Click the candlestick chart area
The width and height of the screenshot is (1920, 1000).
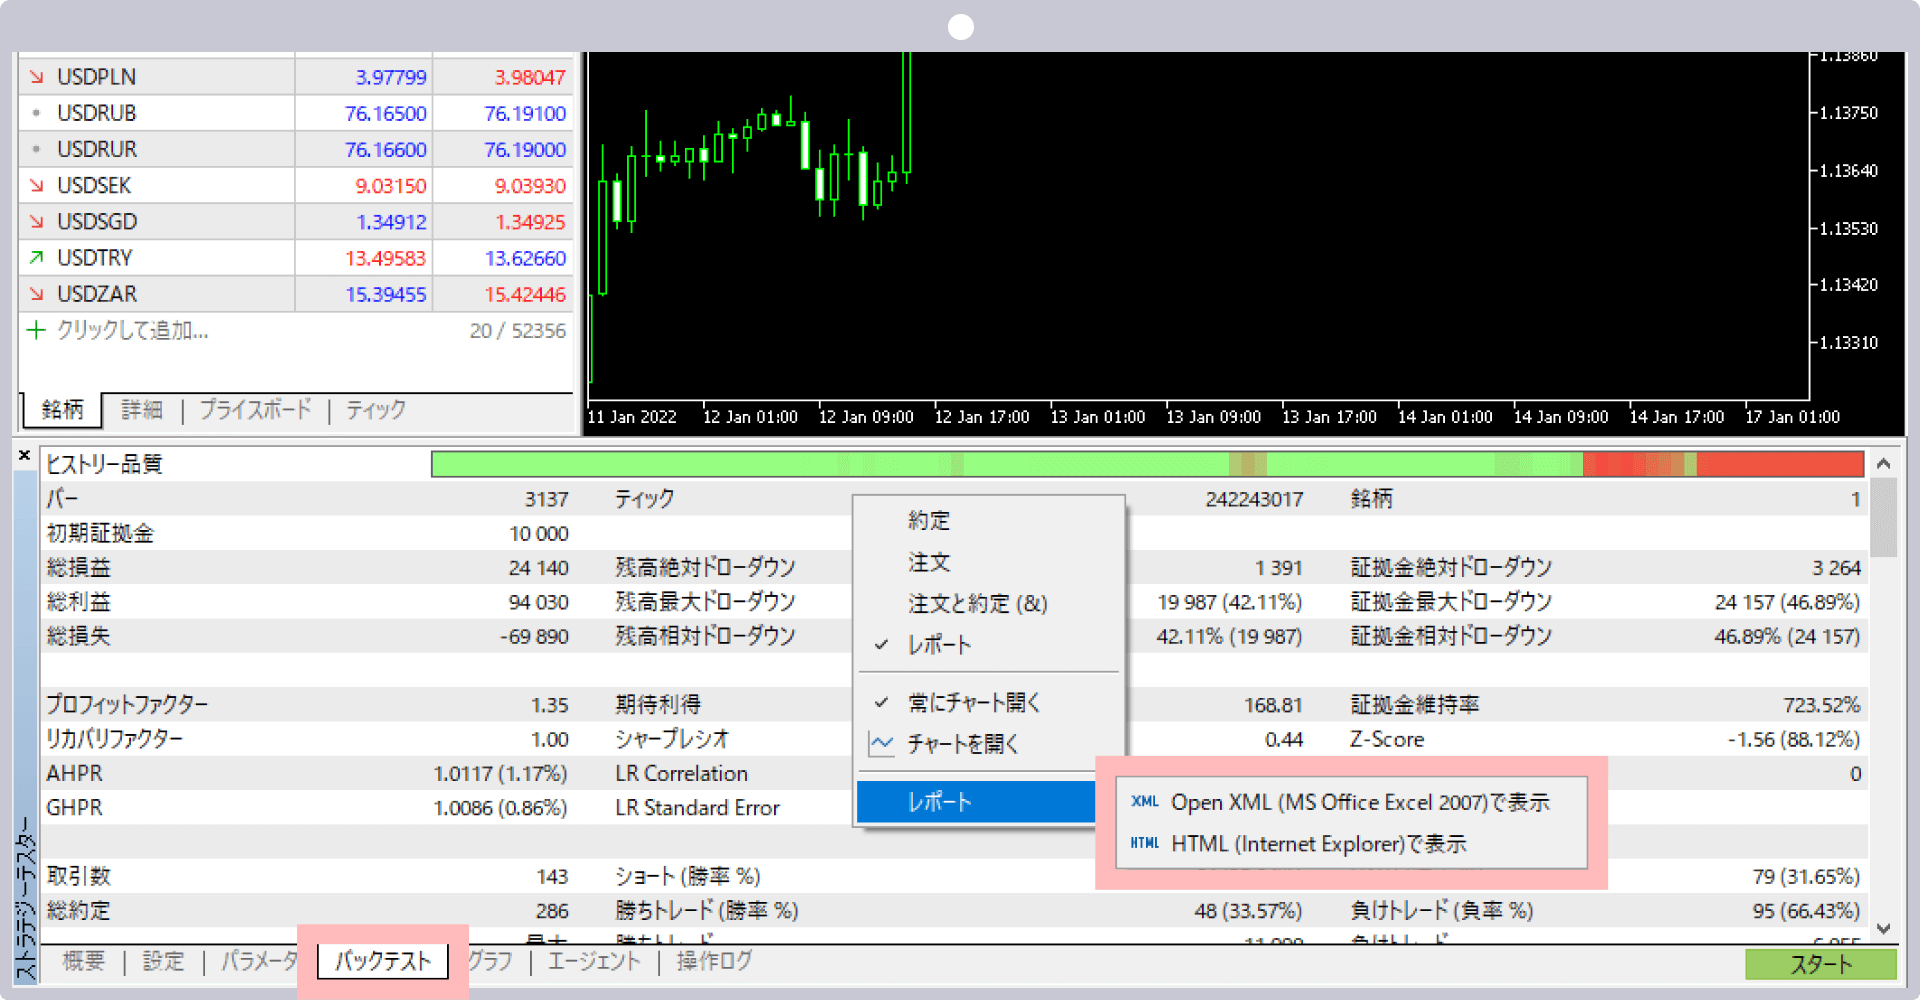tap(1198, 226)
